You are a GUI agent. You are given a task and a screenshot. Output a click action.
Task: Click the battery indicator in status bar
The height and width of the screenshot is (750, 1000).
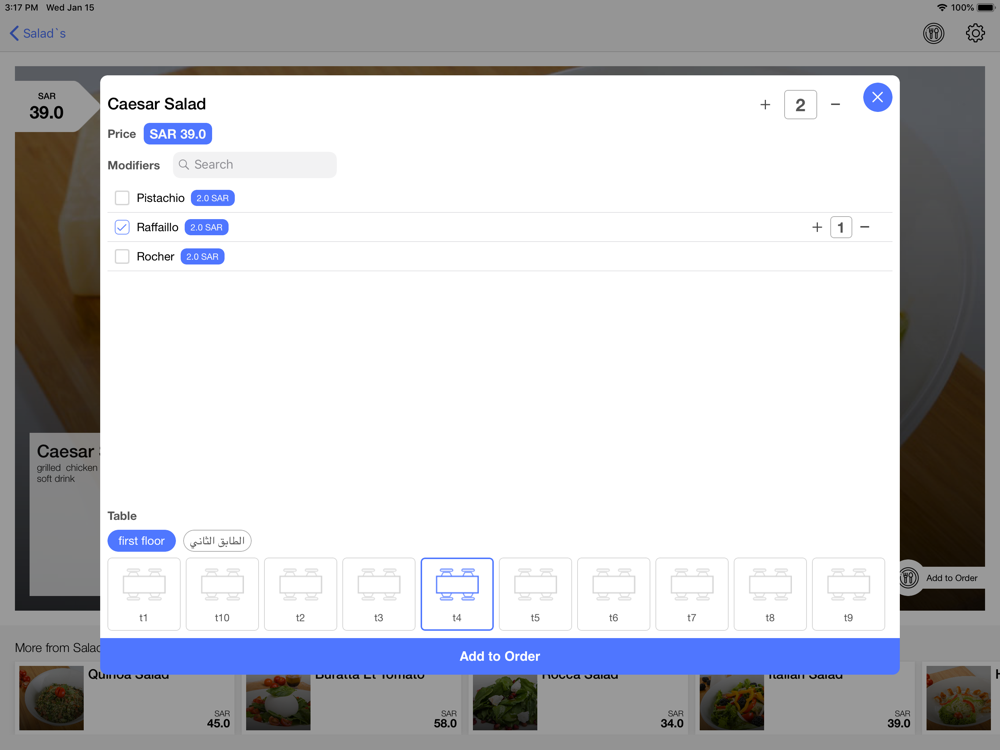click(x=986, y=8)
